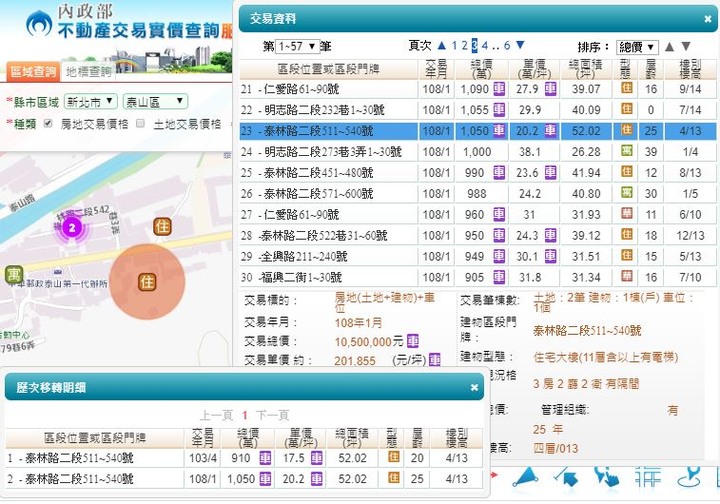Viewport: 720px width, 504px height.
Task: Go to page 6 of results
Action: pos(506,45)
